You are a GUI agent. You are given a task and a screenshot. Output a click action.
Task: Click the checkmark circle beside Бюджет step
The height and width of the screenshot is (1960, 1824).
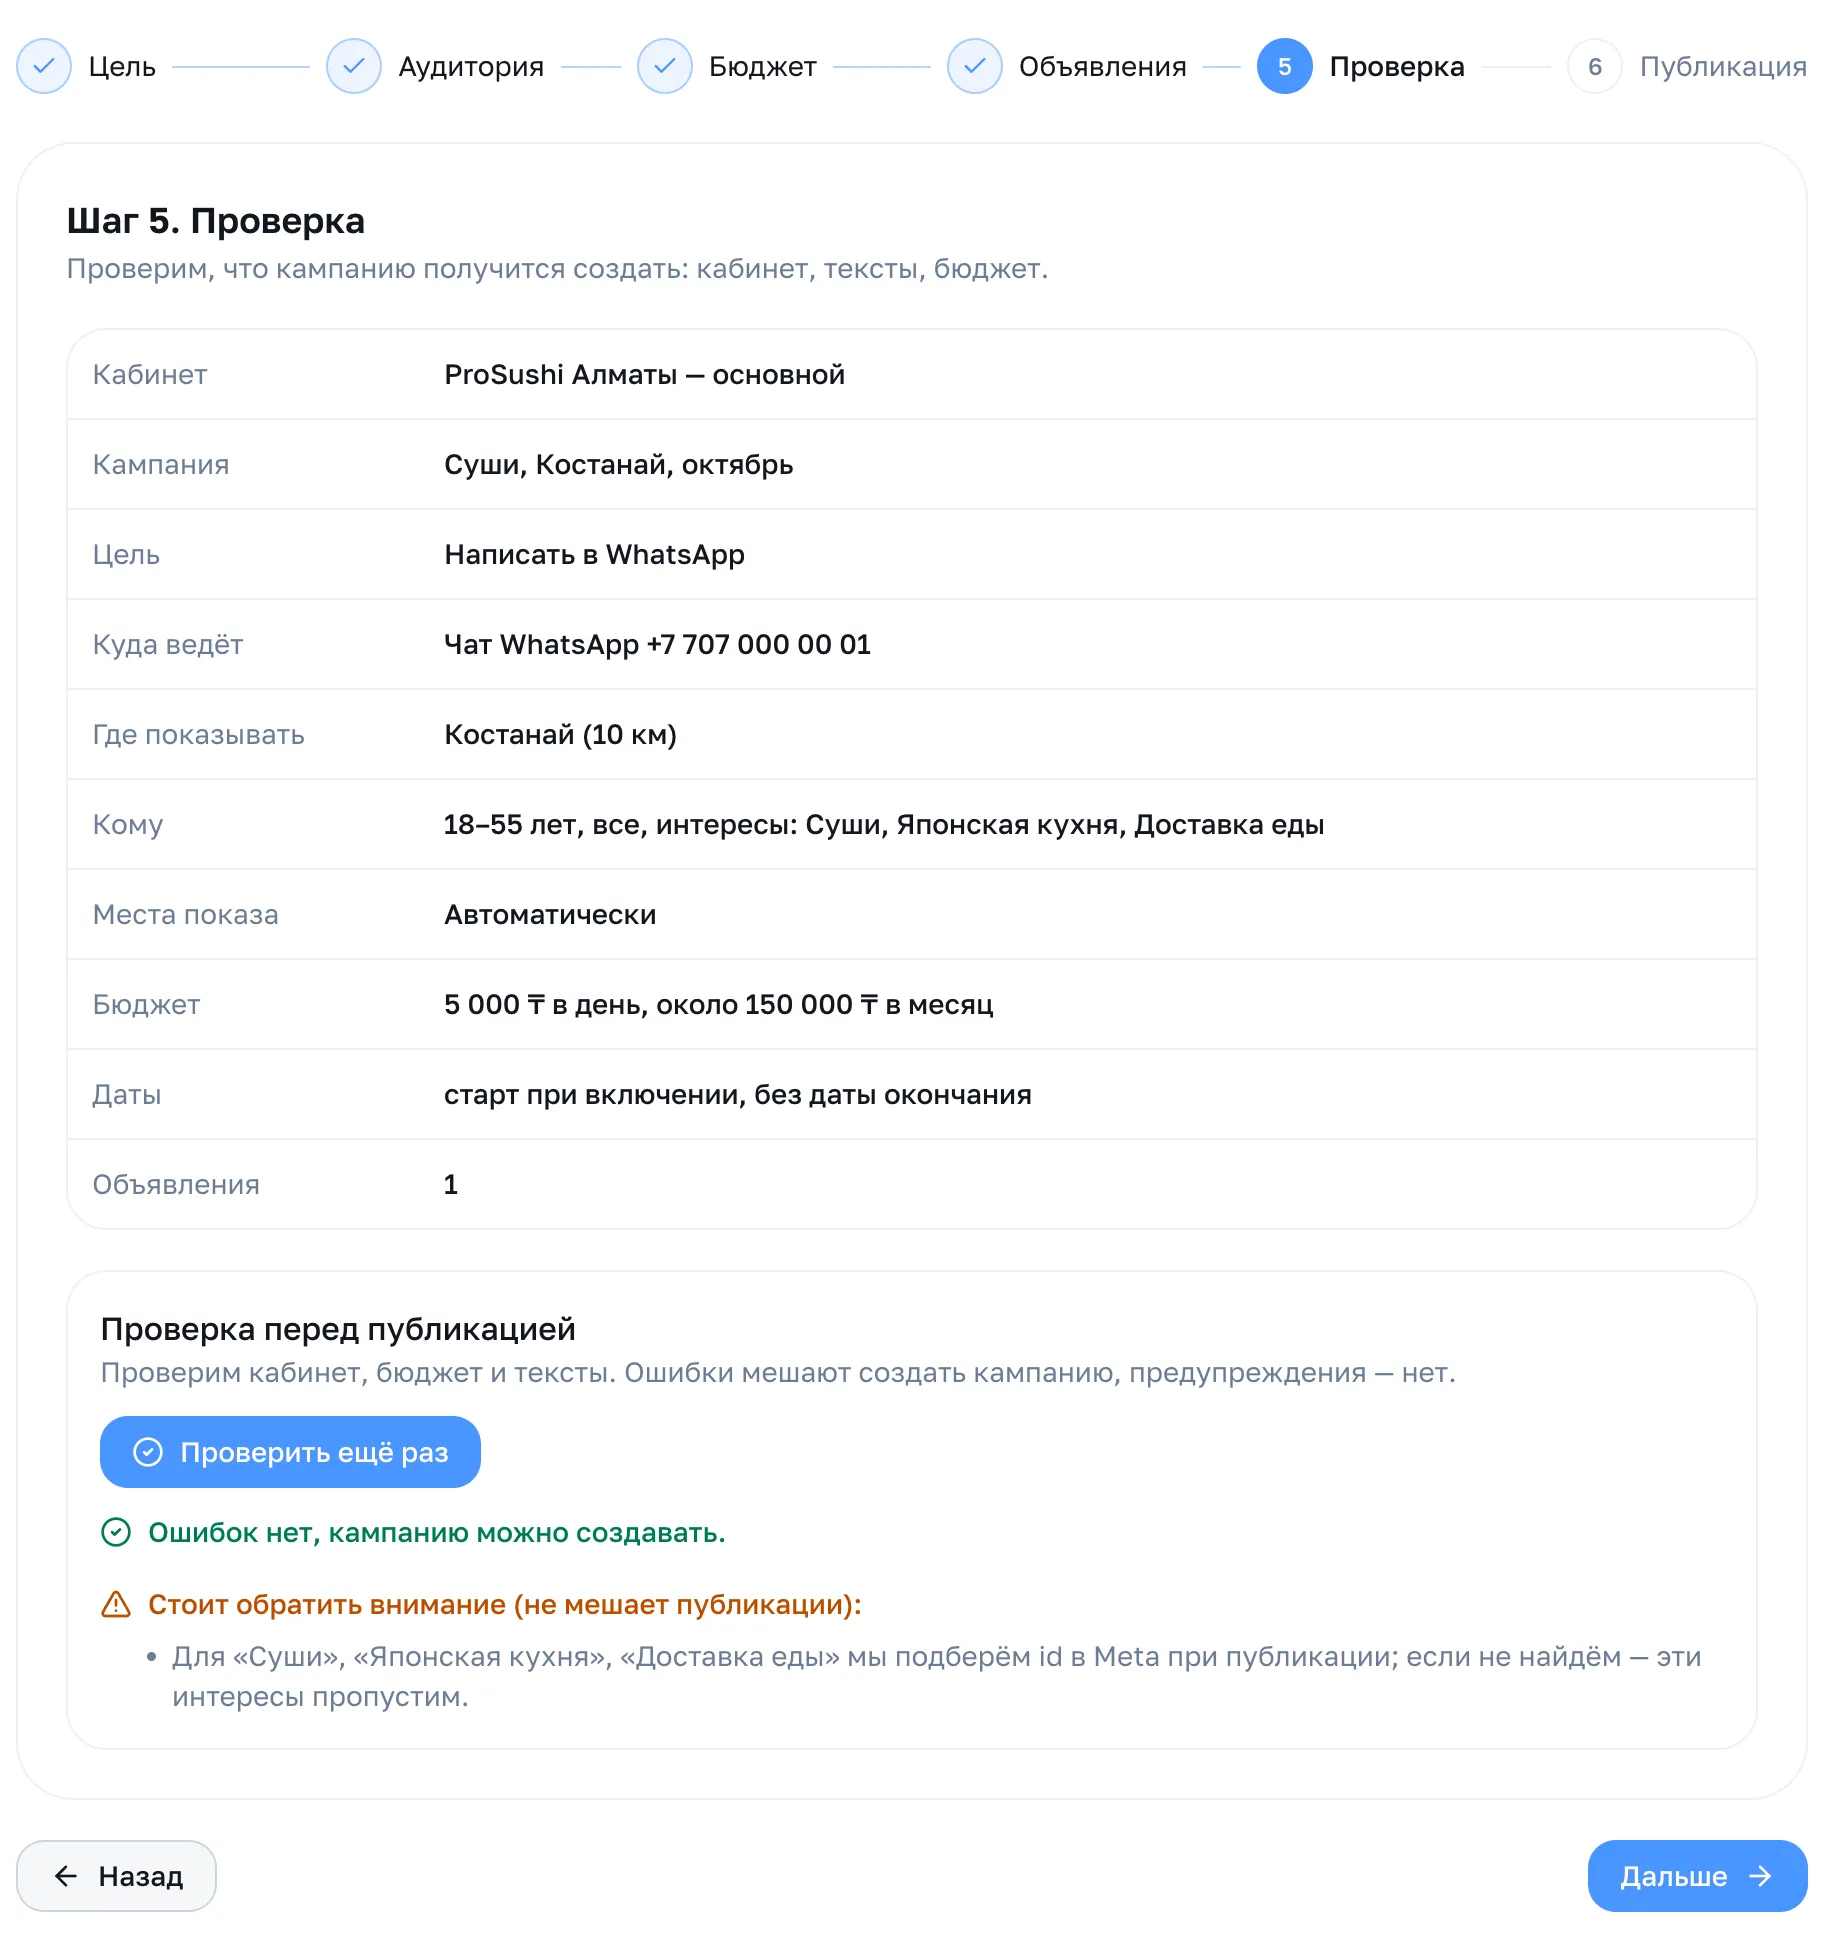(665, 66)
